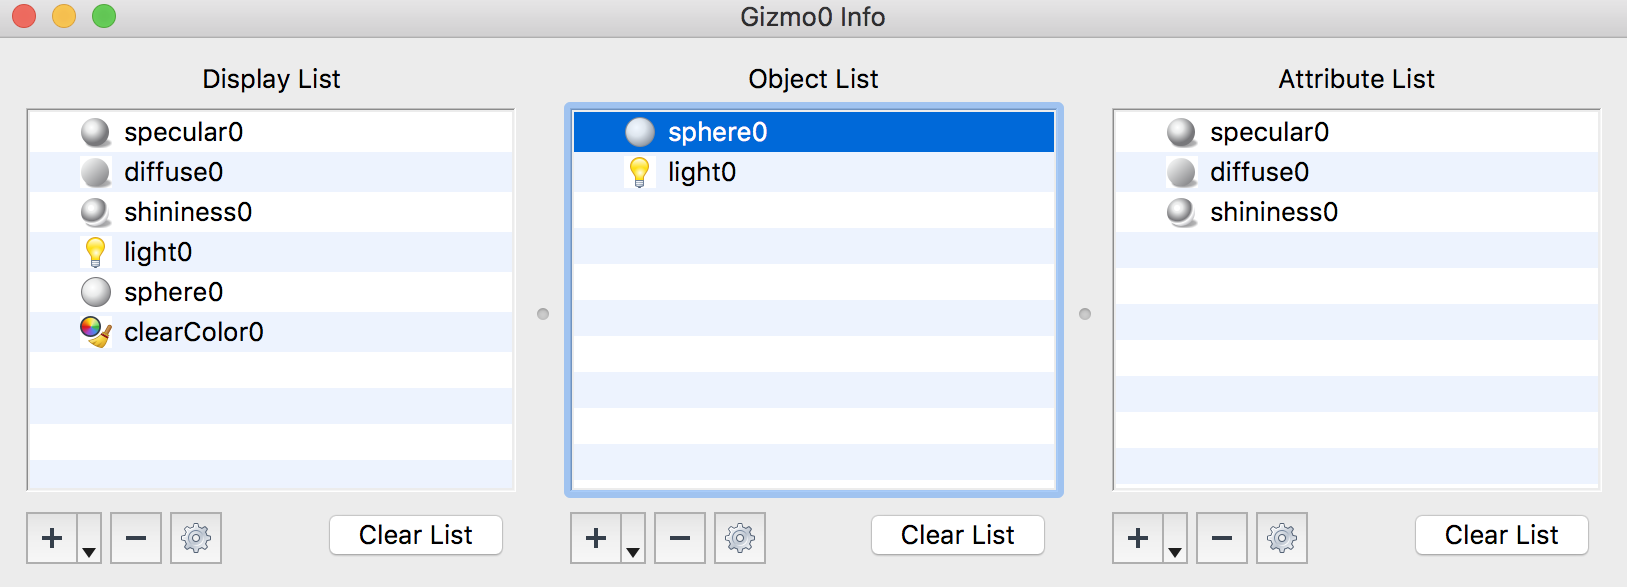Select sphere0 in the Display List
1627x587 pixels.
173,292
